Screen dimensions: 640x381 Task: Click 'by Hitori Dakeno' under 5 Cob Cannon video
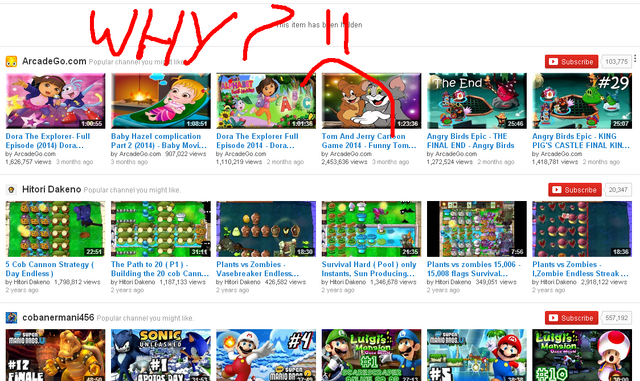[x=28, y=282]
